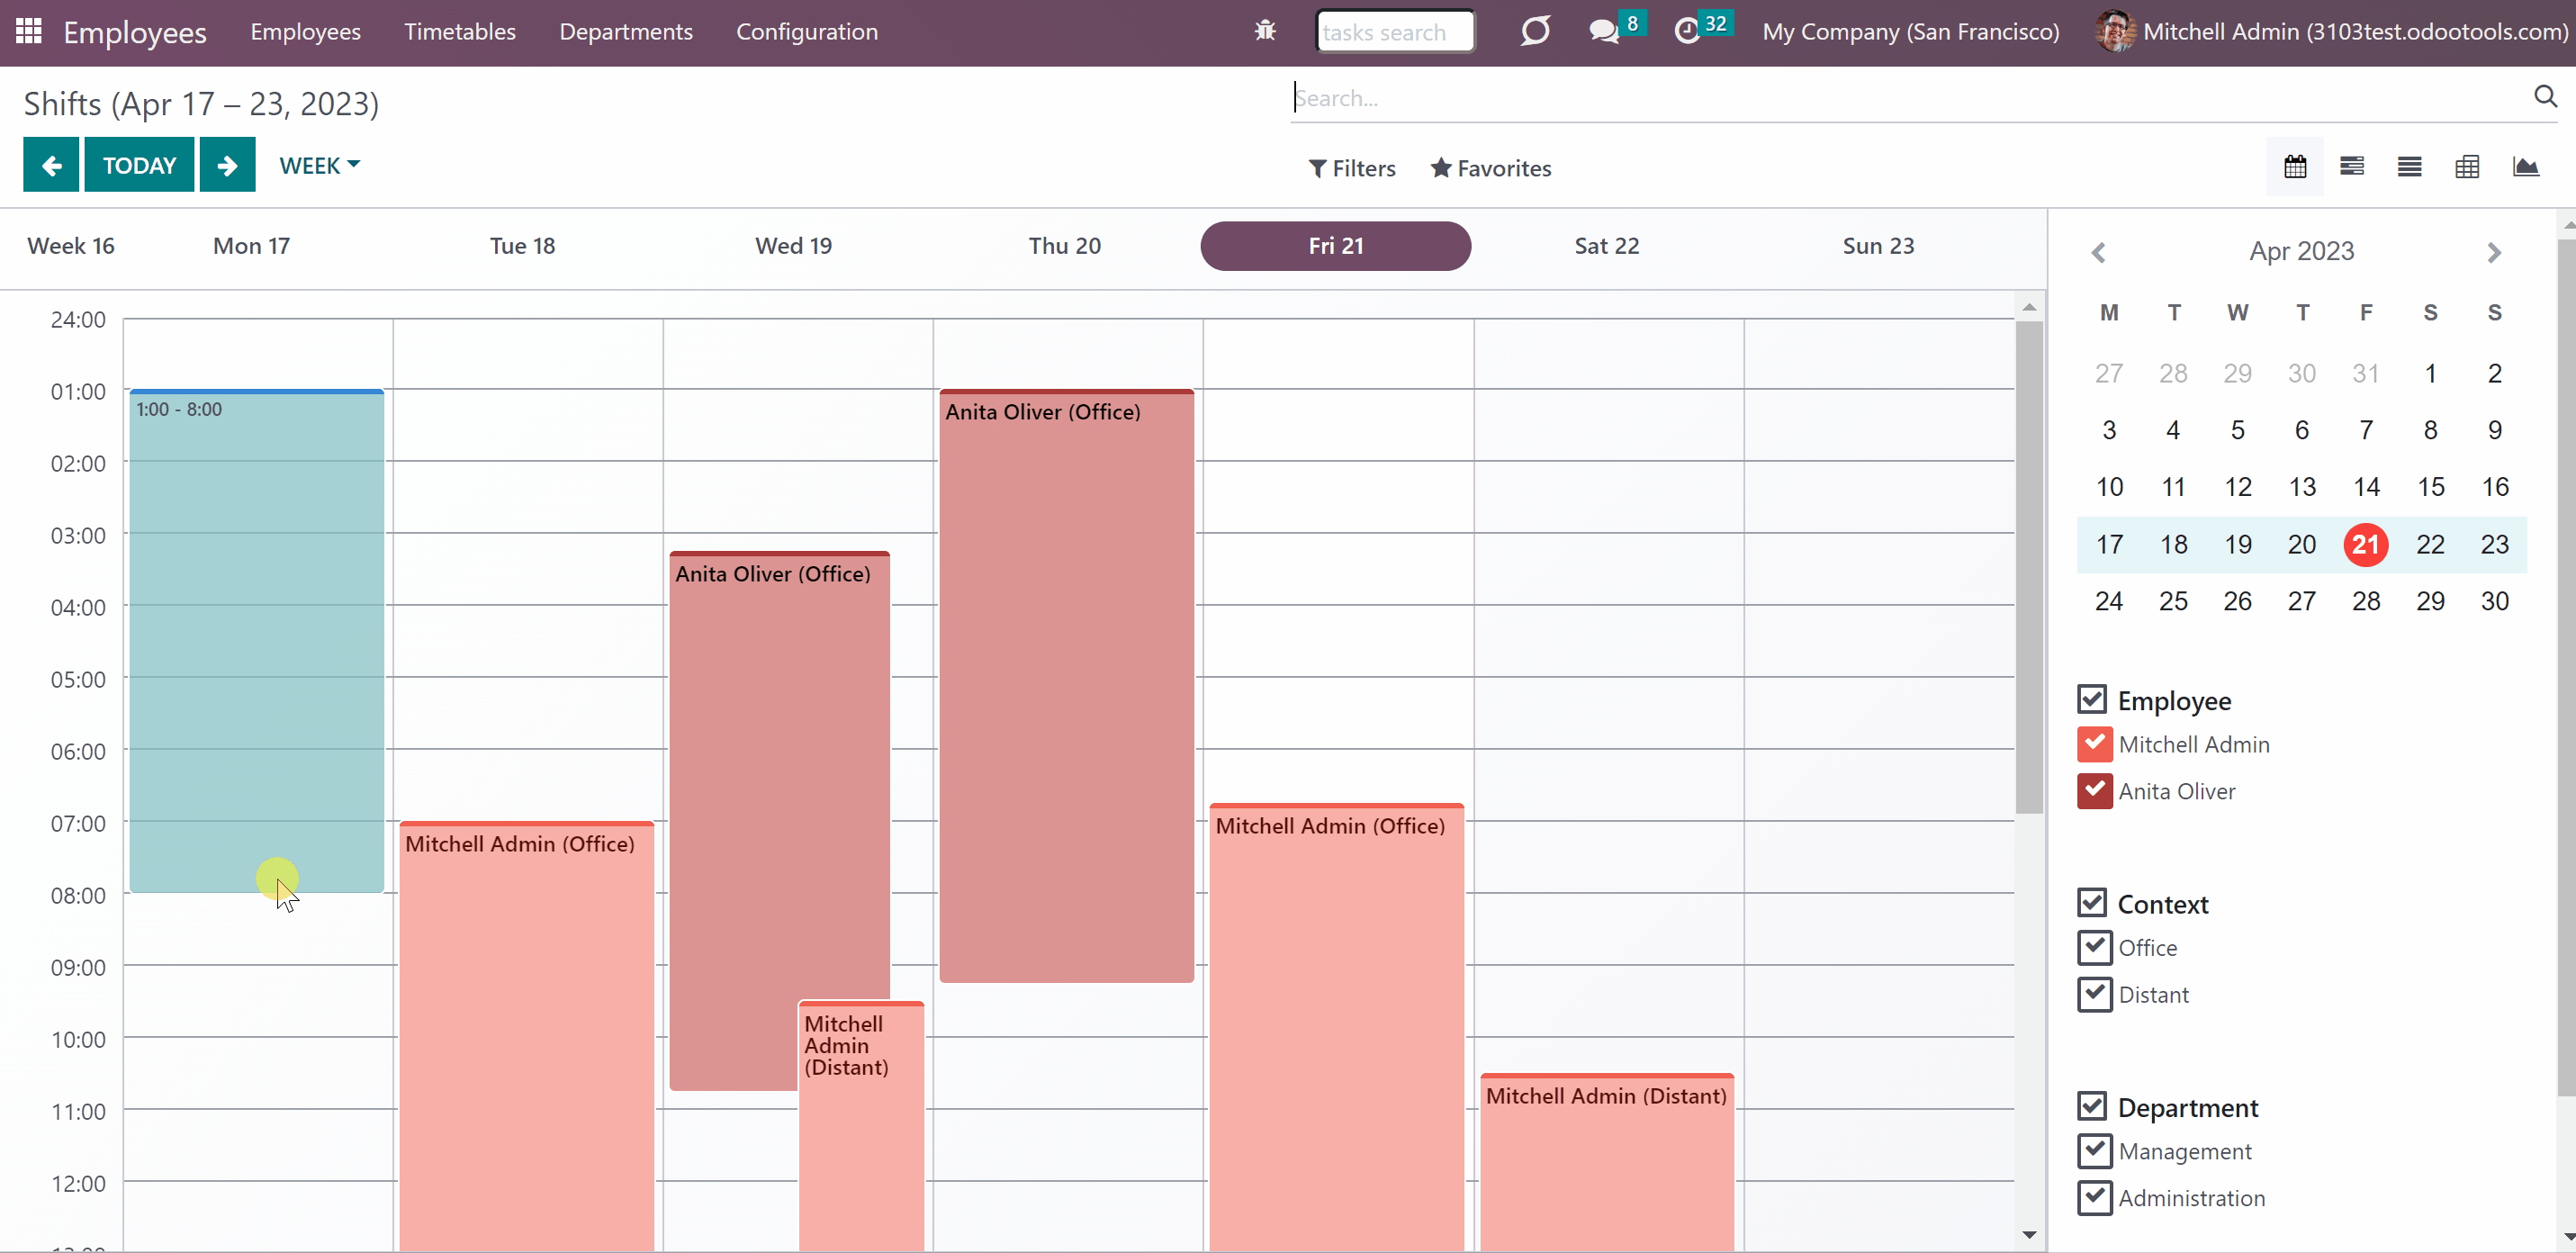Switch to pivot table view
This screenshot has width=2576, height=1253.
click(2467, 167)
